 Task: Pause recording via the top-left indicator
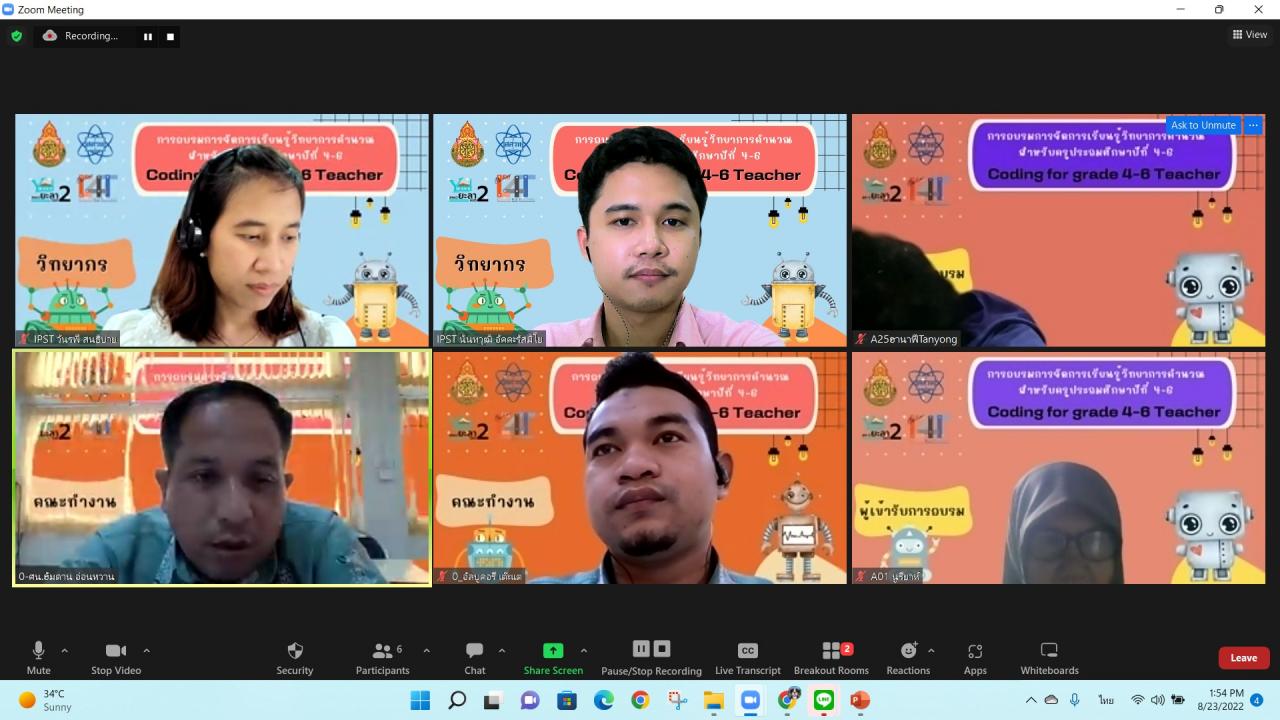tap(148, 37)
